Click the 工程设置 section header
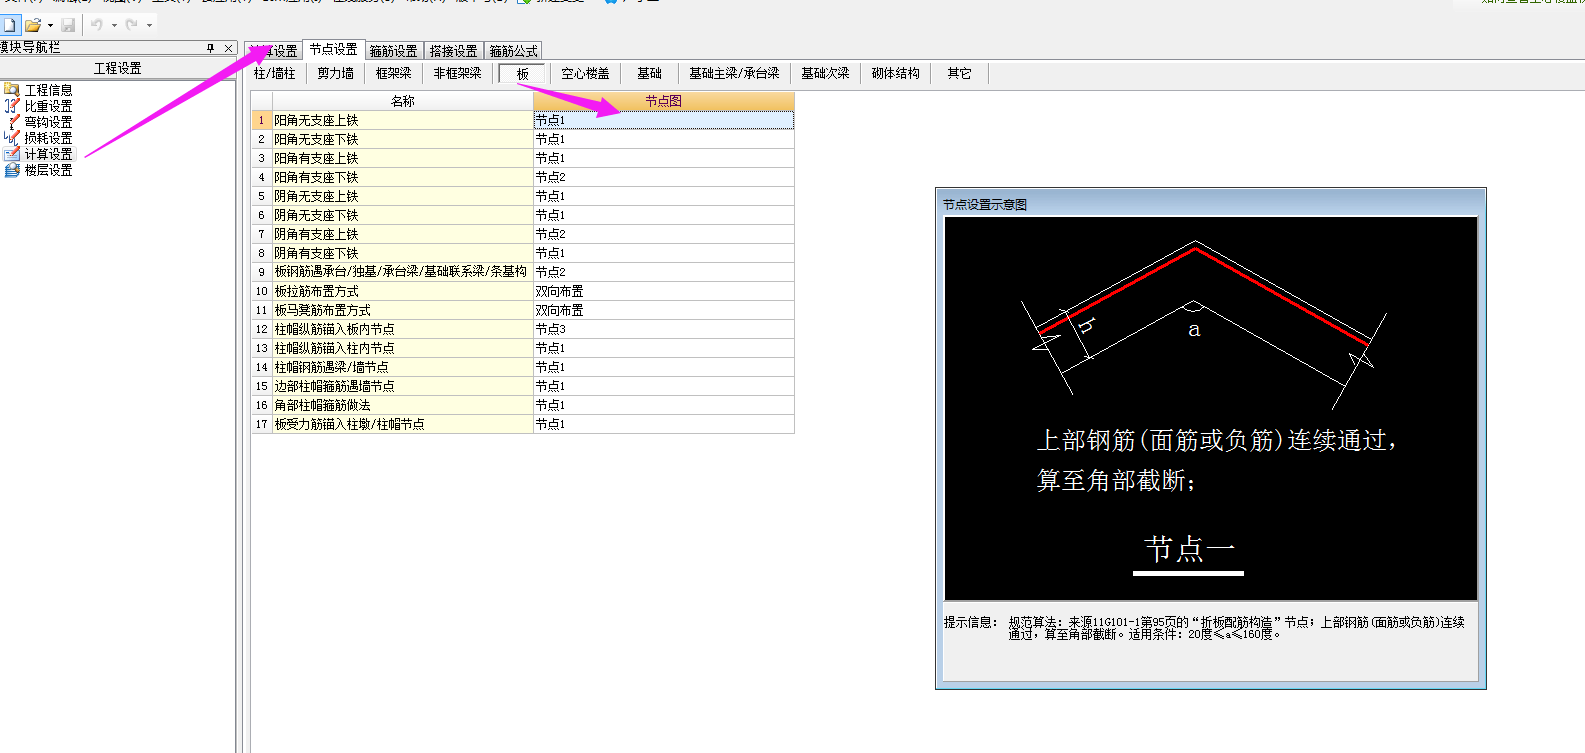Screen dimensions: 1585x753 [118, 68]
